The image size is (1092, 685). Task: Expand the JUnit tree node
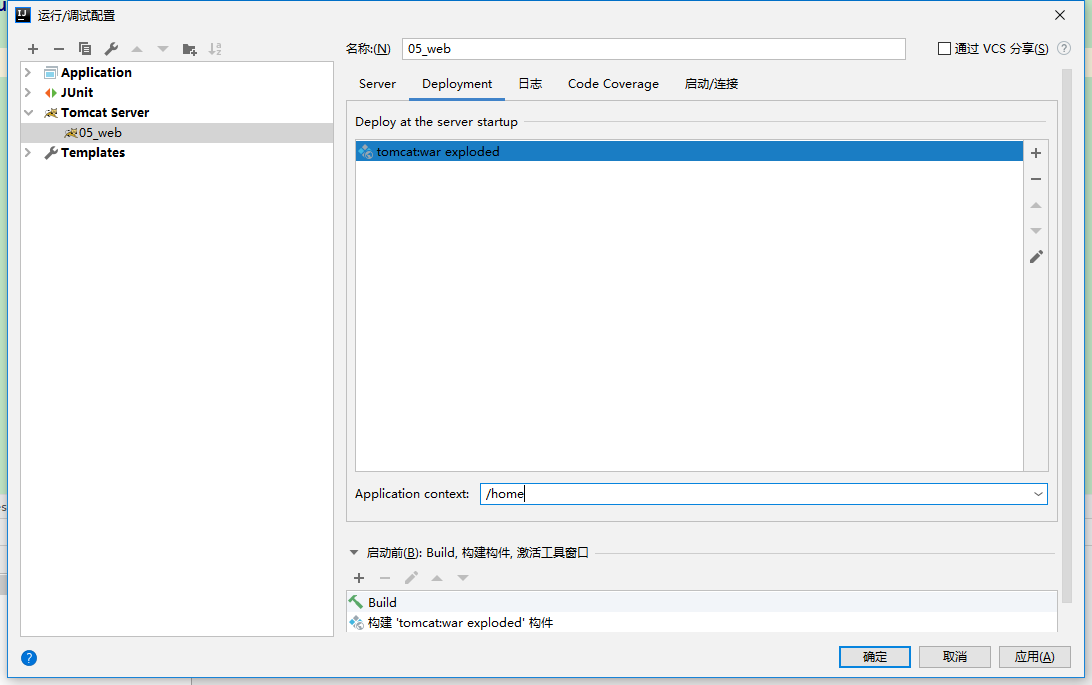[28, 93]
